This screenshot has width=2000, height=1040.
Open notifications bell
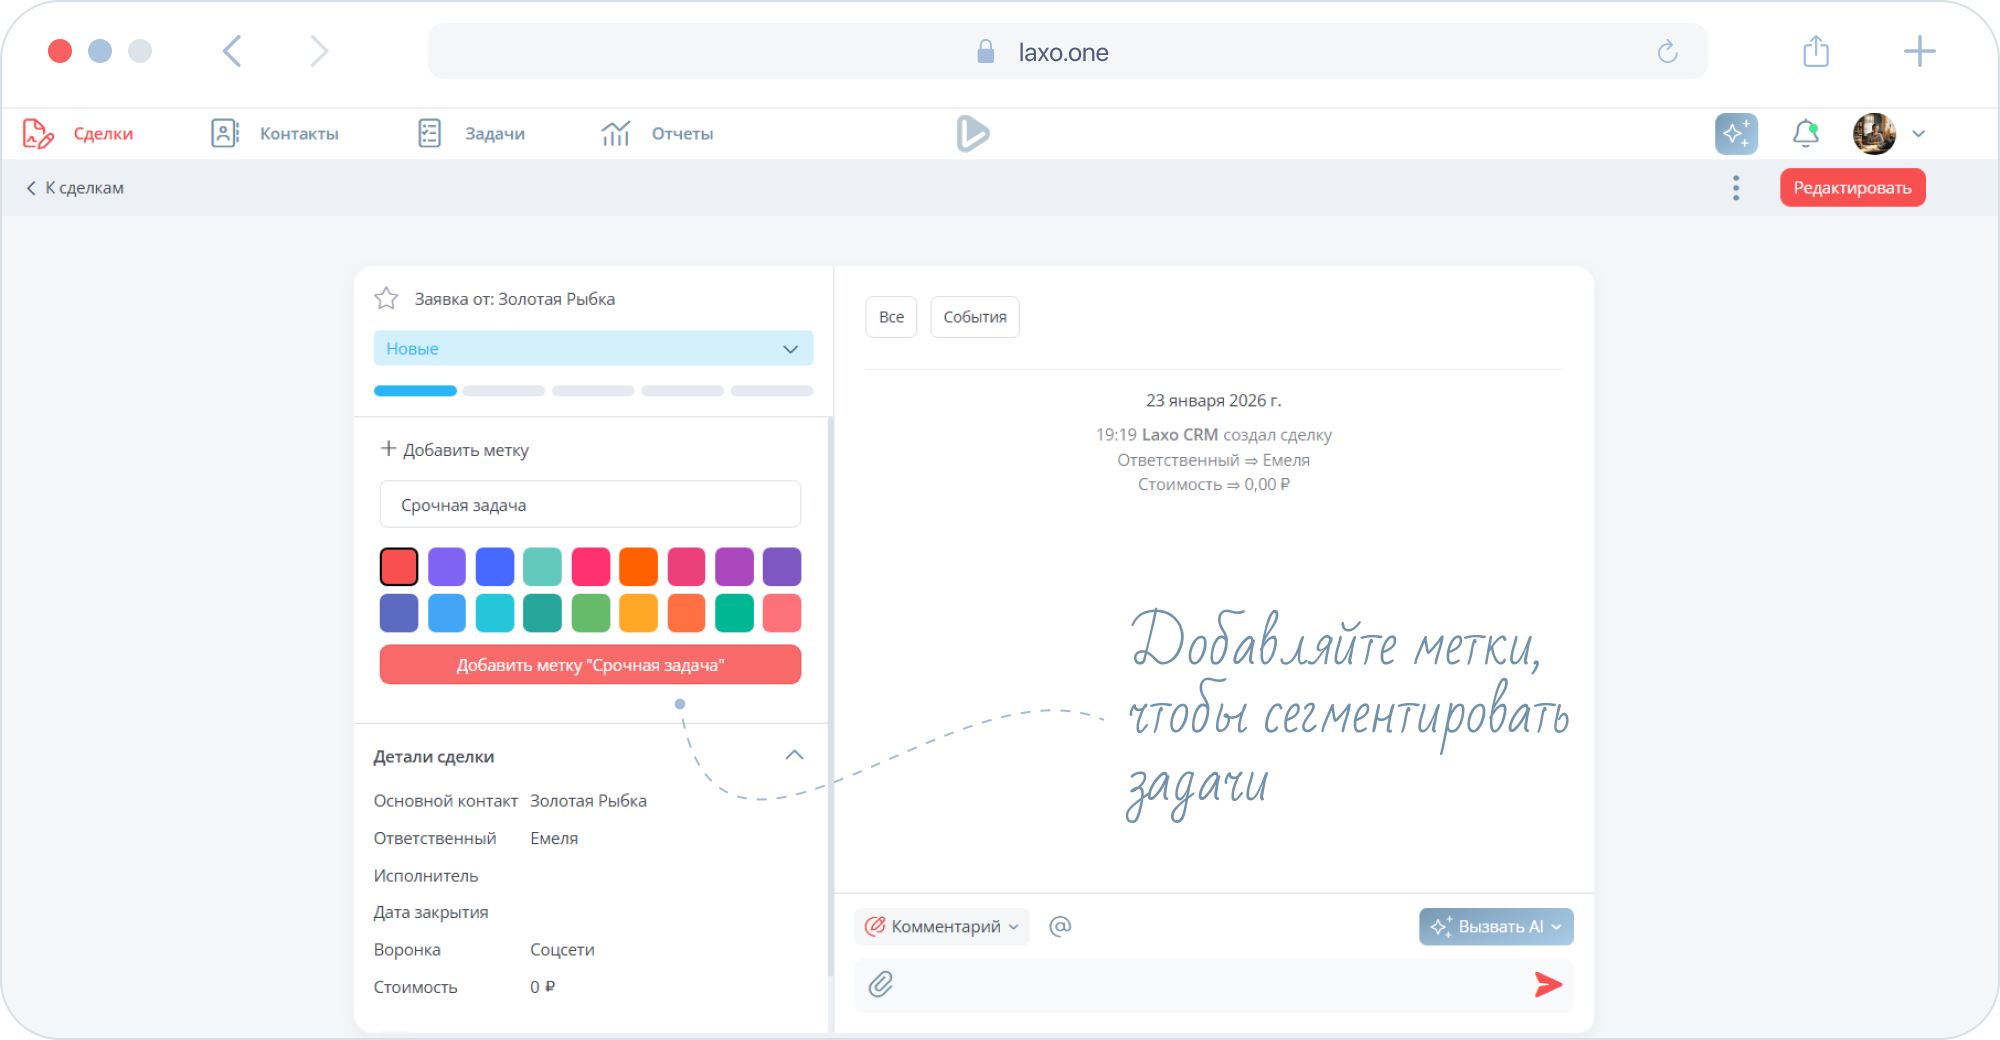point(1805,134)
